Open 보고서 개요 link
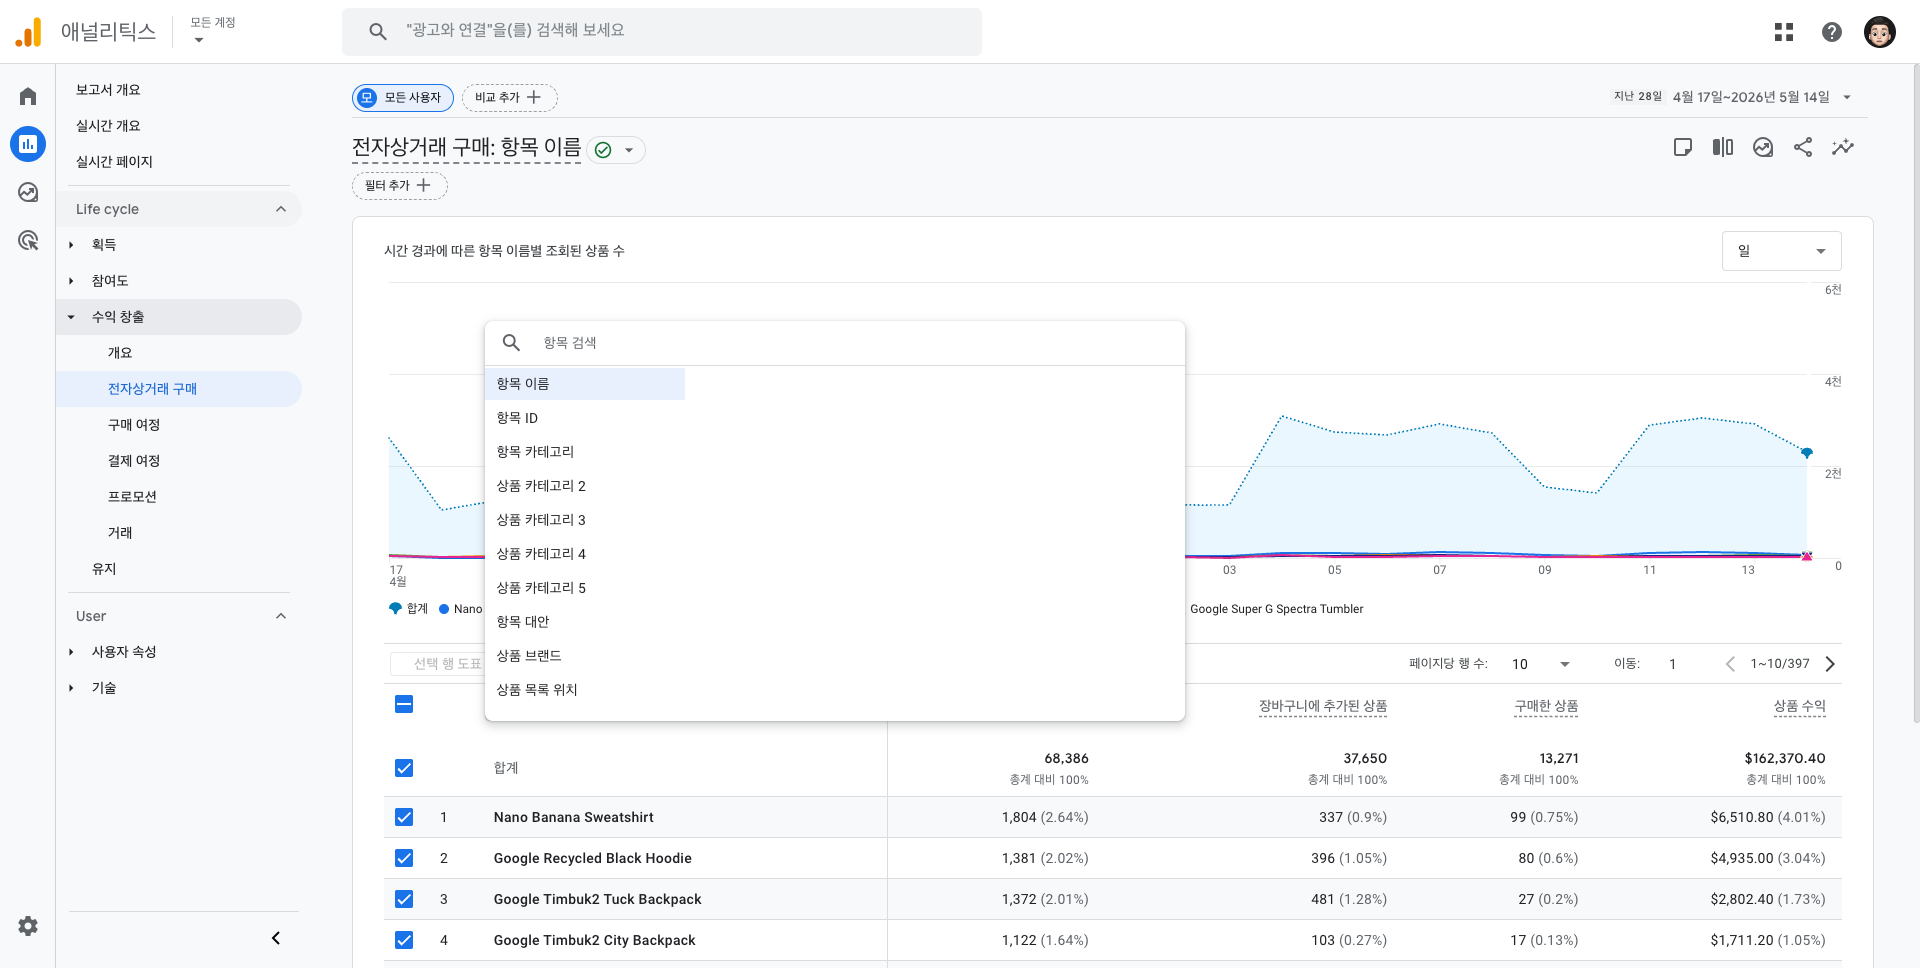 click(x=108, y=90)
